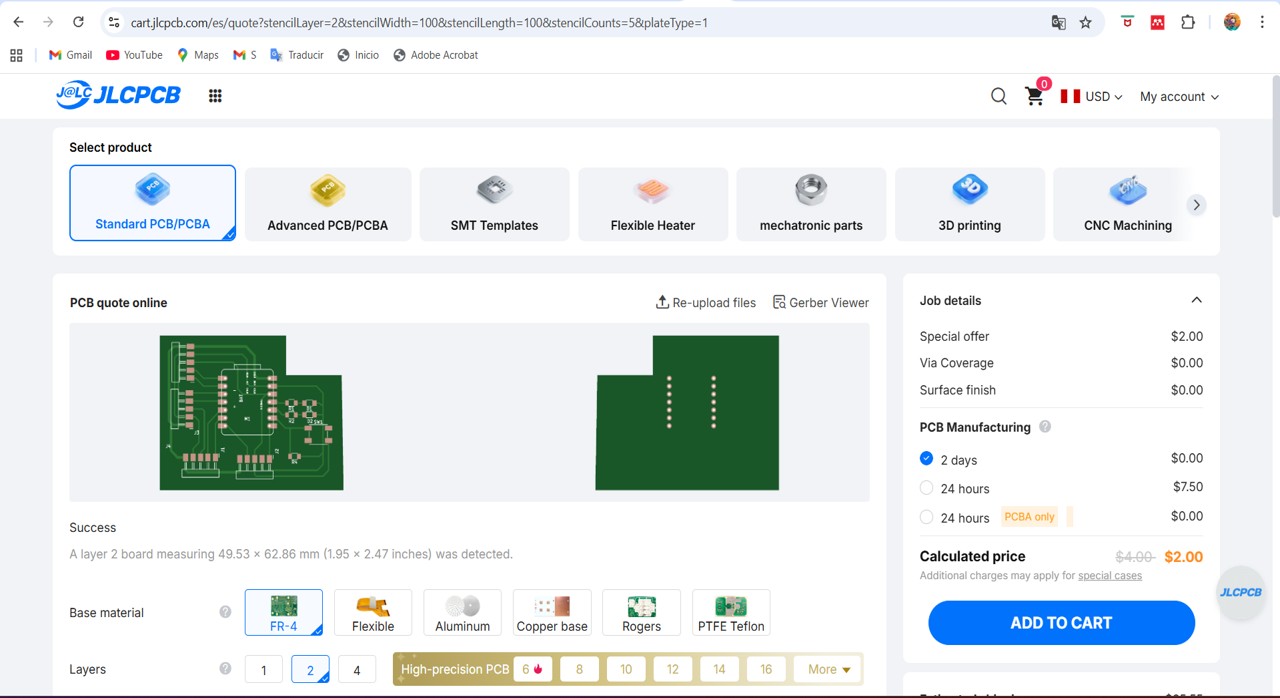This screenshot has height=698, width=1280.
Task: Select Standard PCB/PCBA product
Action: (x=152, y=203)
